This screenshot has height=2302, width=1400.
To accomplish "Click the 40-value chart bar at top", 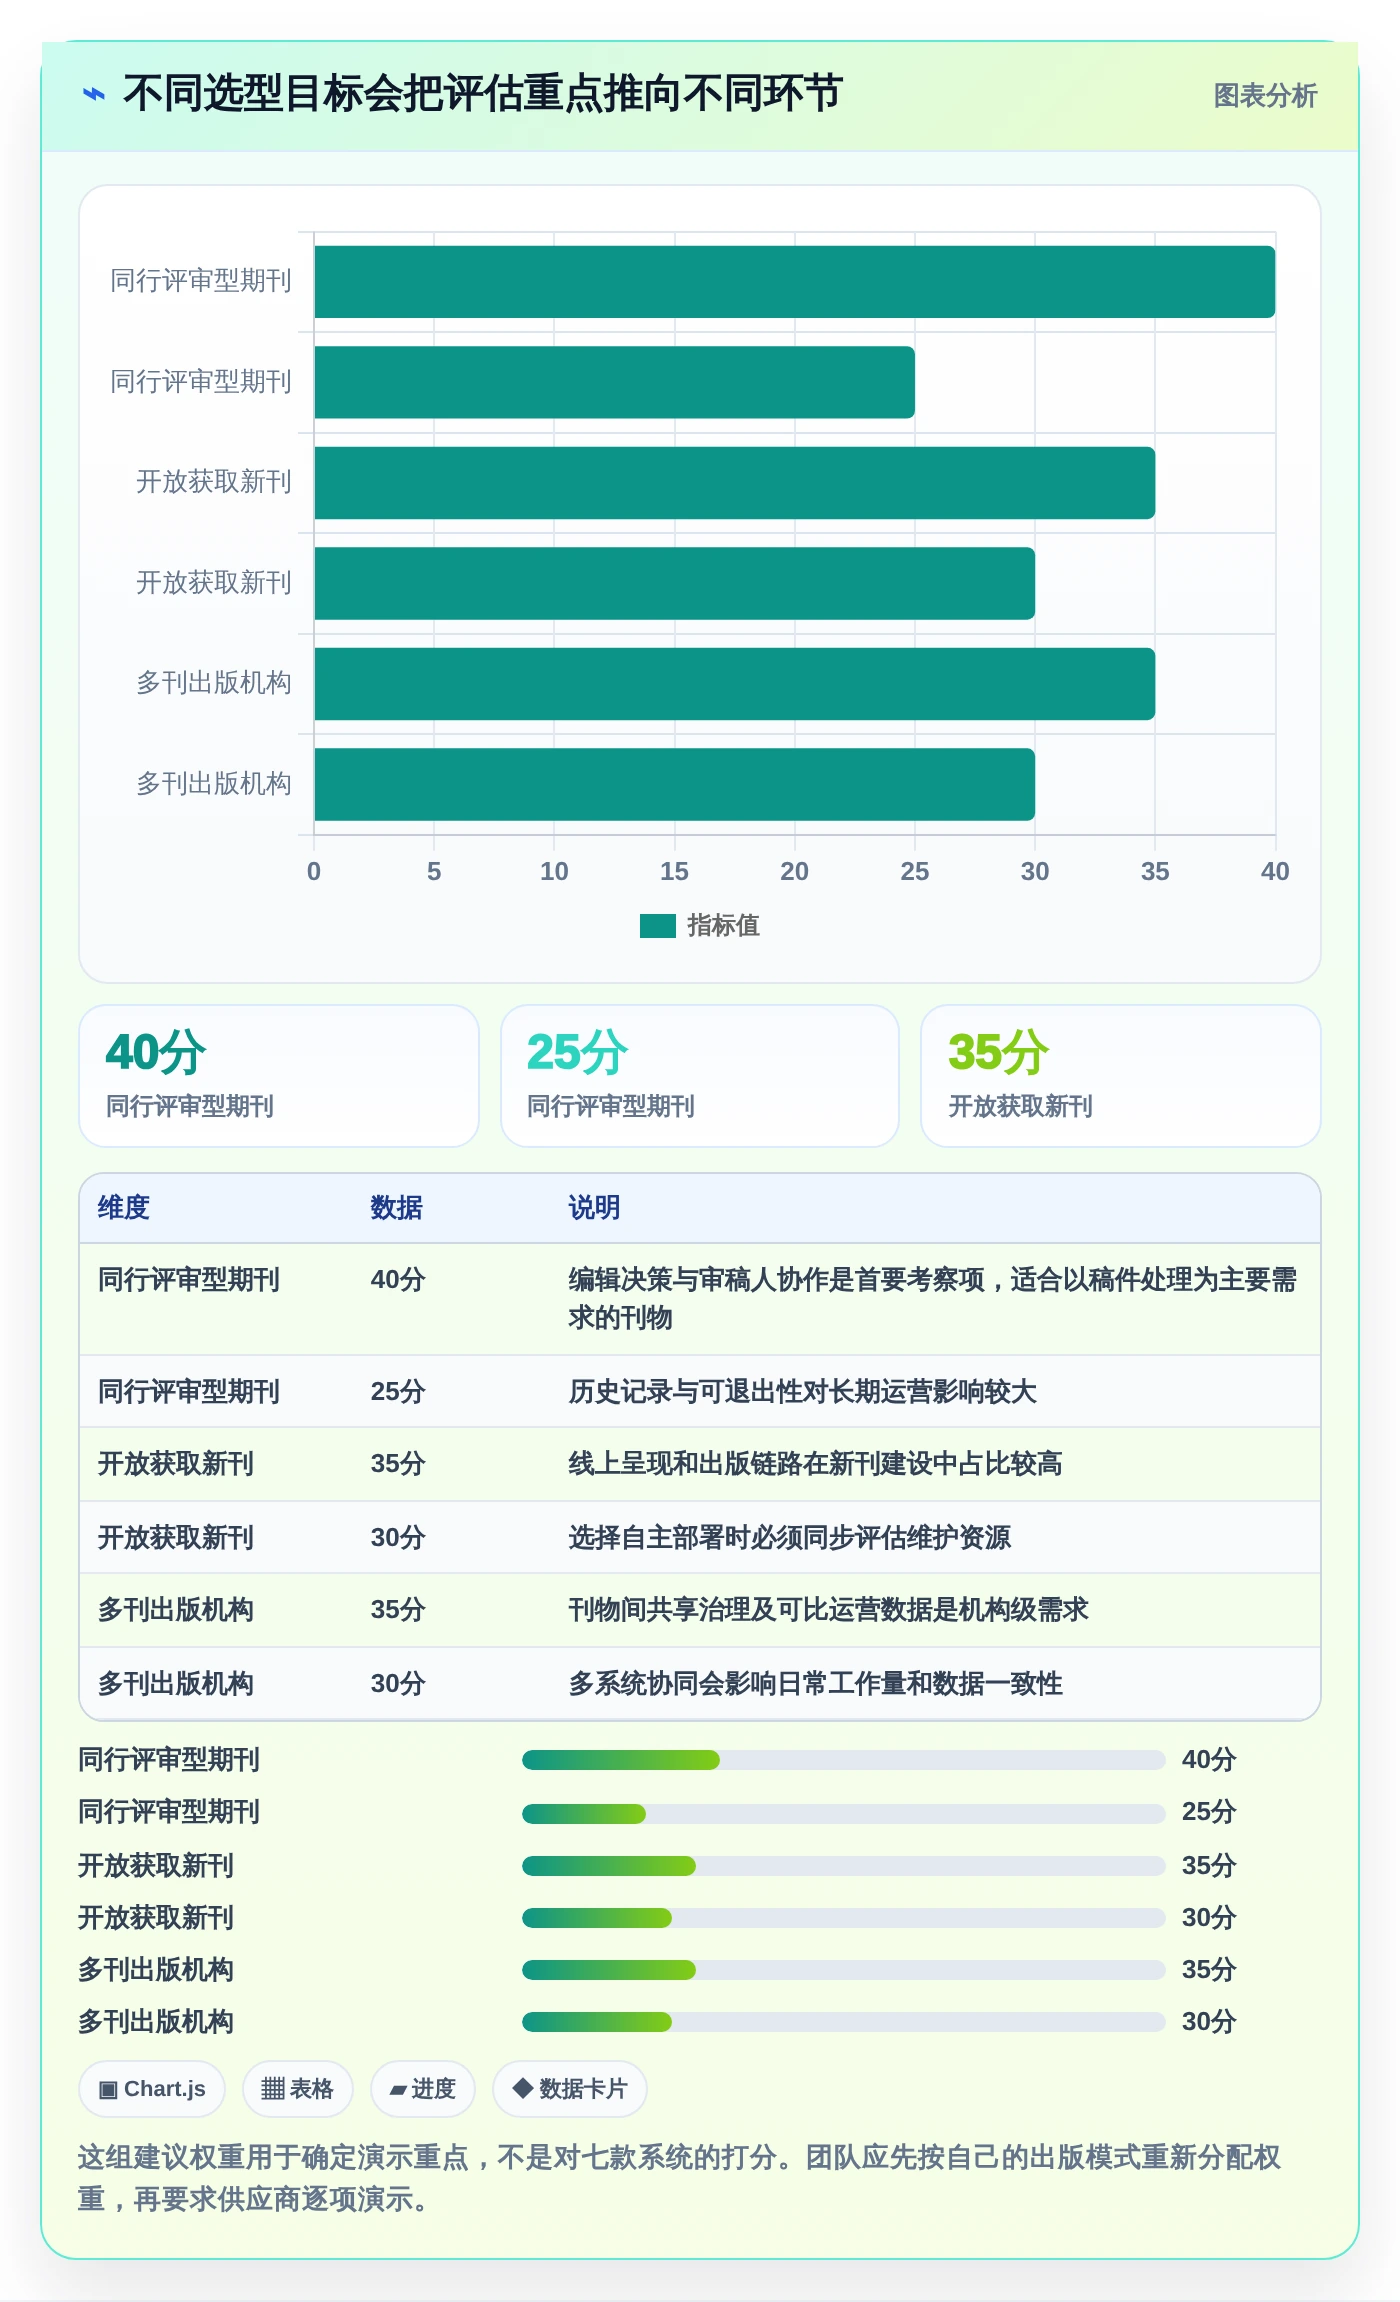I will click(x=794, y=282).
